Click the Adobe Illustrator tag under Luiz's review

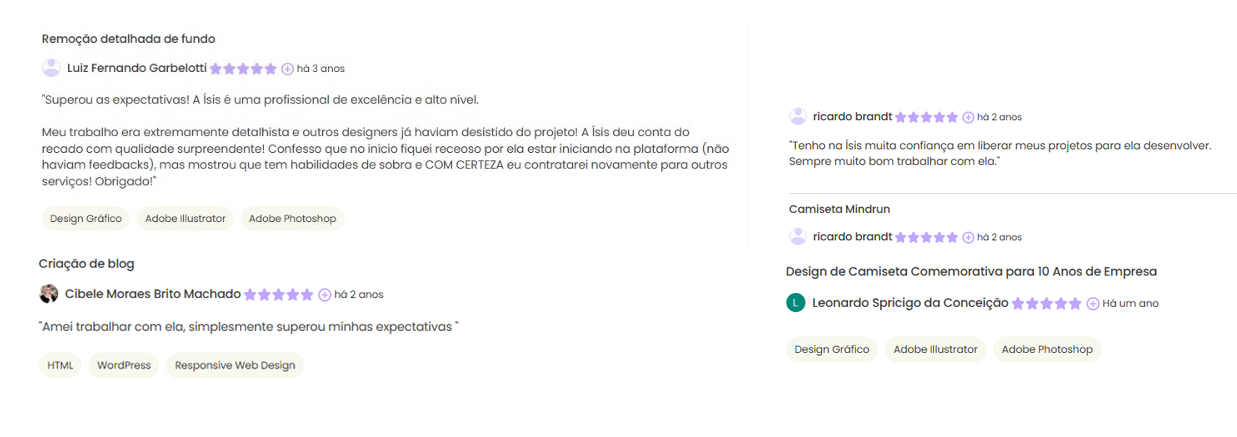coord(185,218)
